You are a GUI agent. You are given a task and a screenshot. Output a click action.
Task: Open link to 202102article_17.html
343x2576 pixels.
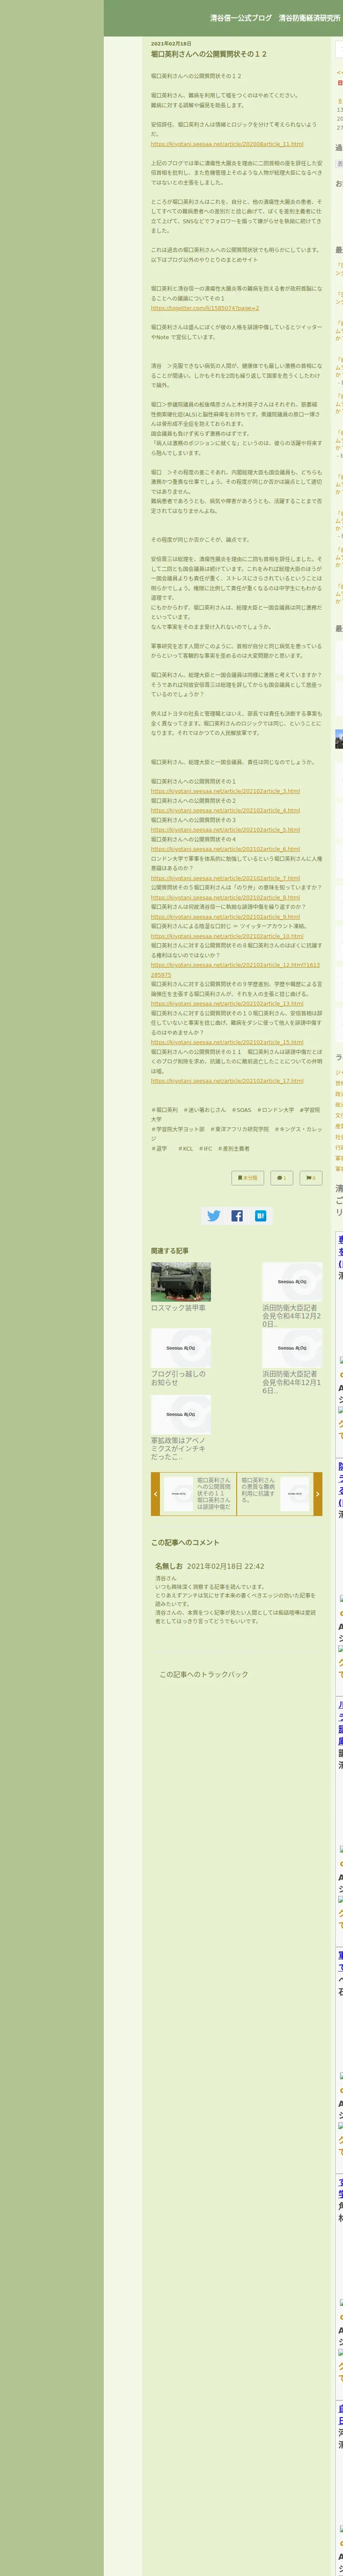(x=227, y=1080)
